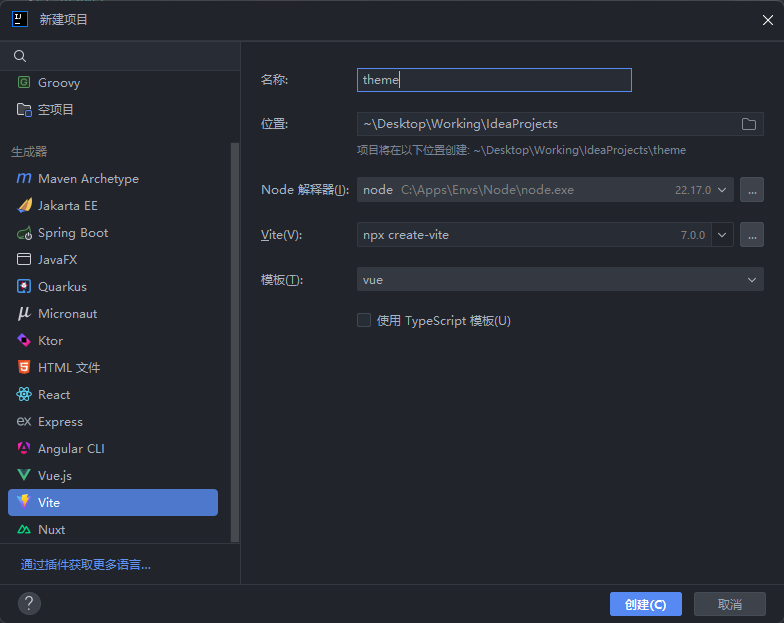
Task: Click the Nuxt mountain icon
Action: click(24, 530)
